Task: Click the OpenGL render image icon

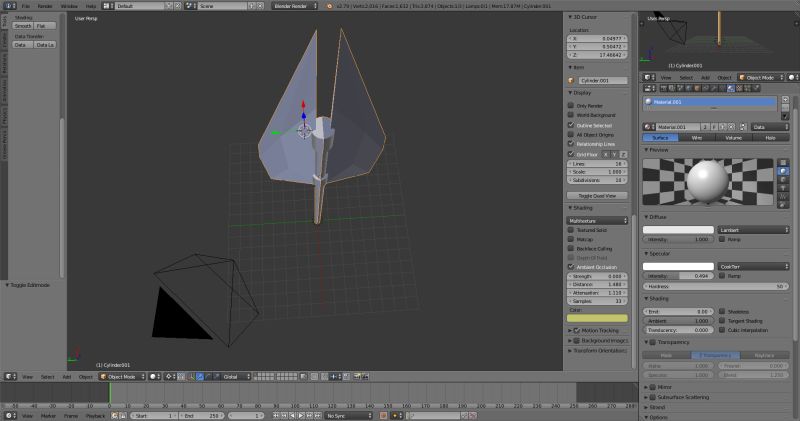Action: (357, 377)
